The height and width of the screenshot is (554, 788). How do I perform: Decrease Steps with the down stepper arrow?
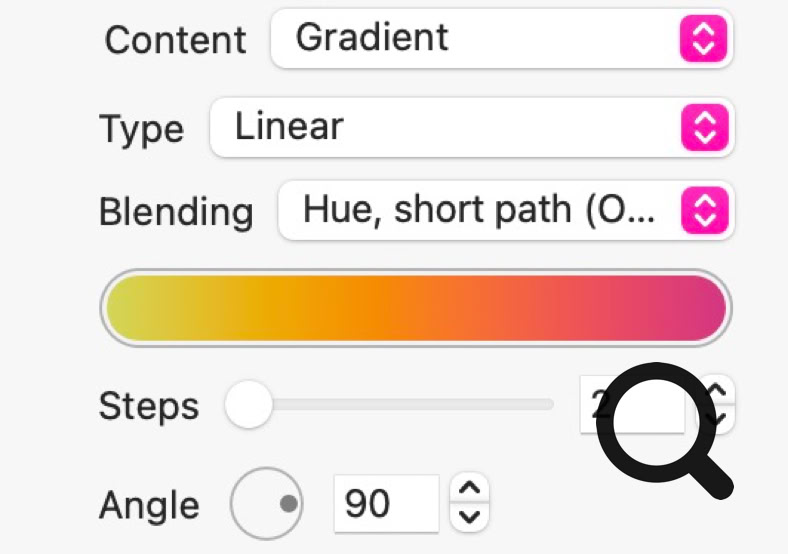(x=717, y=418)
